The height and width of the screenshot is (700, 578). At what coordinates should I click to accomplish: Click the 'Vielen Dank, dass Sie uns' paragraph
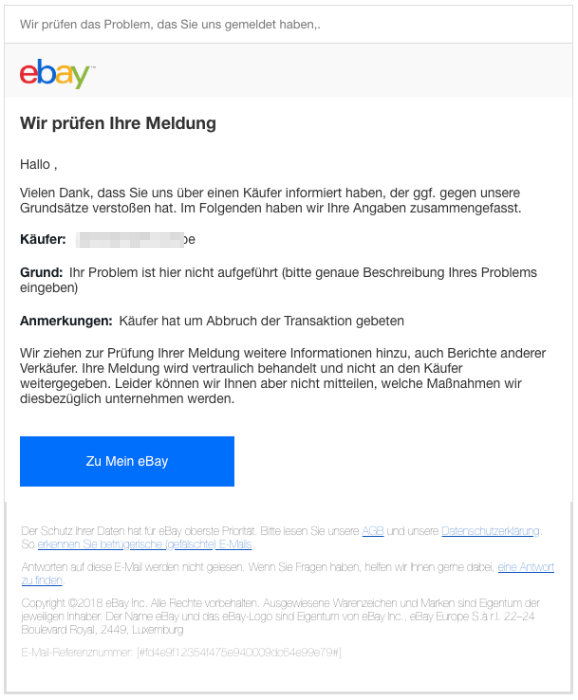tap(270, 200)
